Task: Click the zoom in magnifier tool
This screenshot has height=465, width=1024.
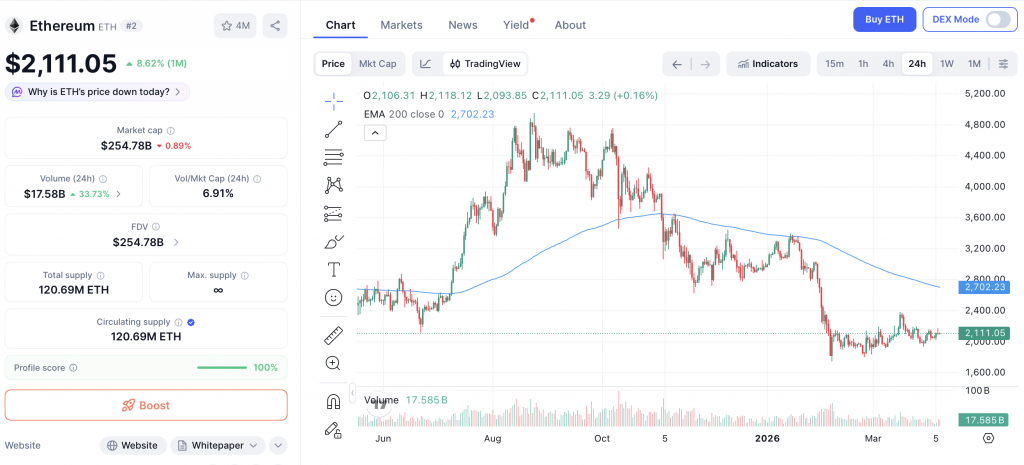Action: (x=334, y=363)
